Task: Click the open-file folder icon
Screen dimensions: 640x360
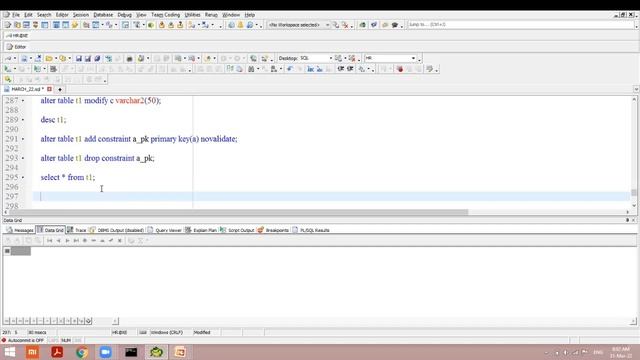Action: 49,58
